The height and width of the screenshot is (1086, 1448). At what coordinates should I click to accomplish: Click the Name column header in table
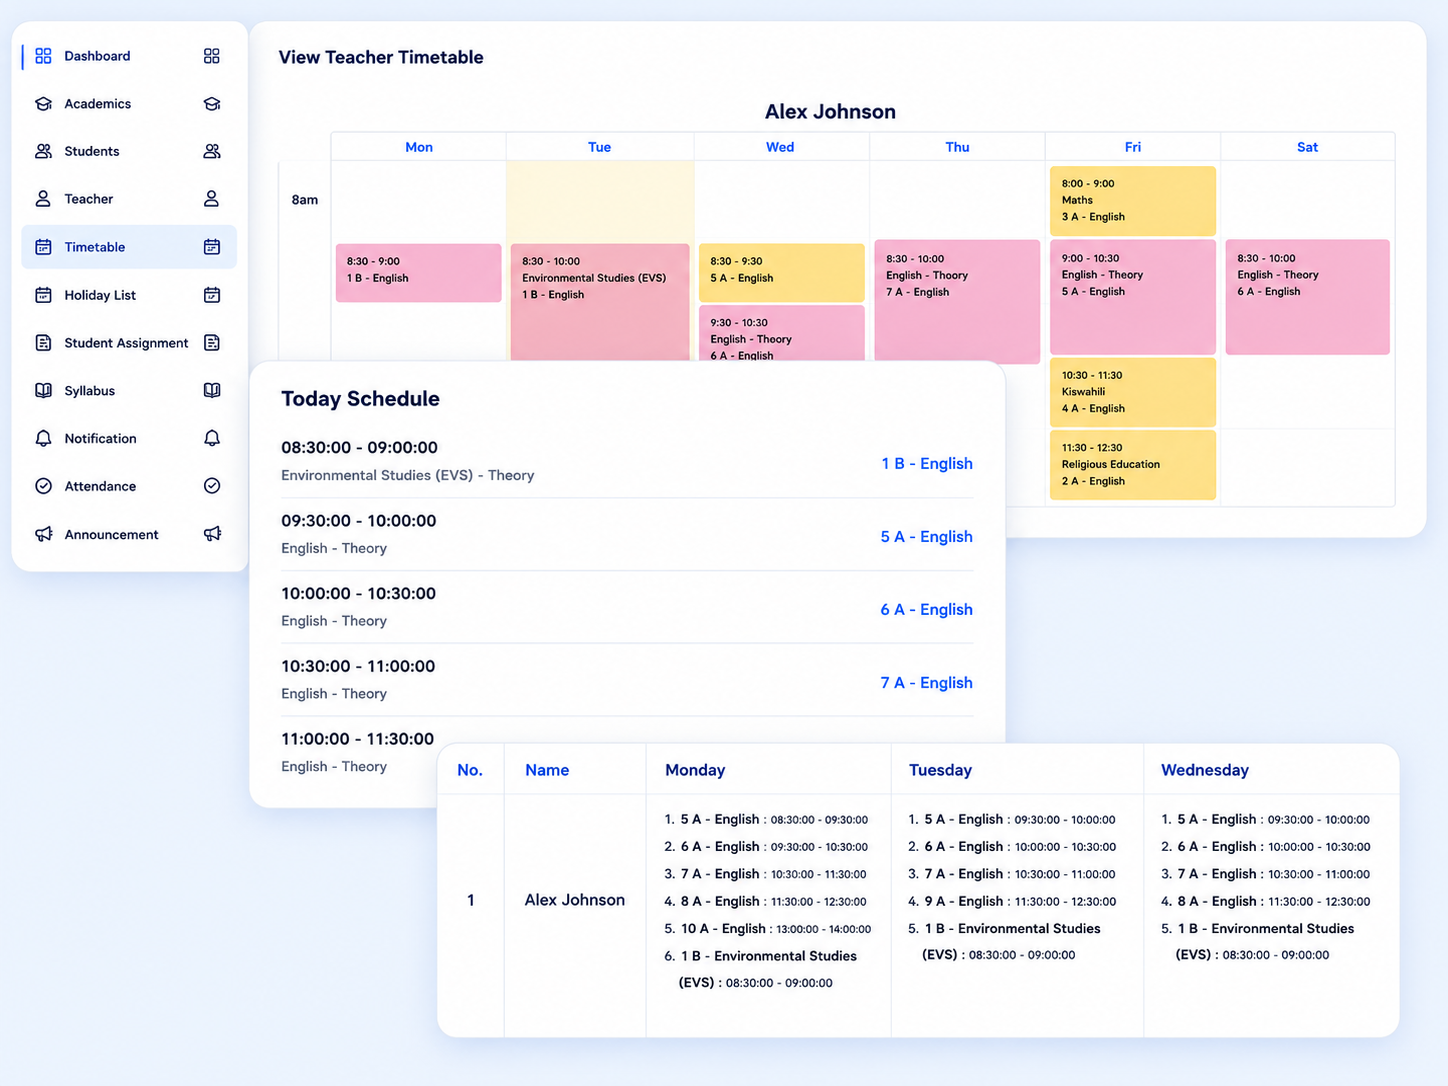point(547,770)
